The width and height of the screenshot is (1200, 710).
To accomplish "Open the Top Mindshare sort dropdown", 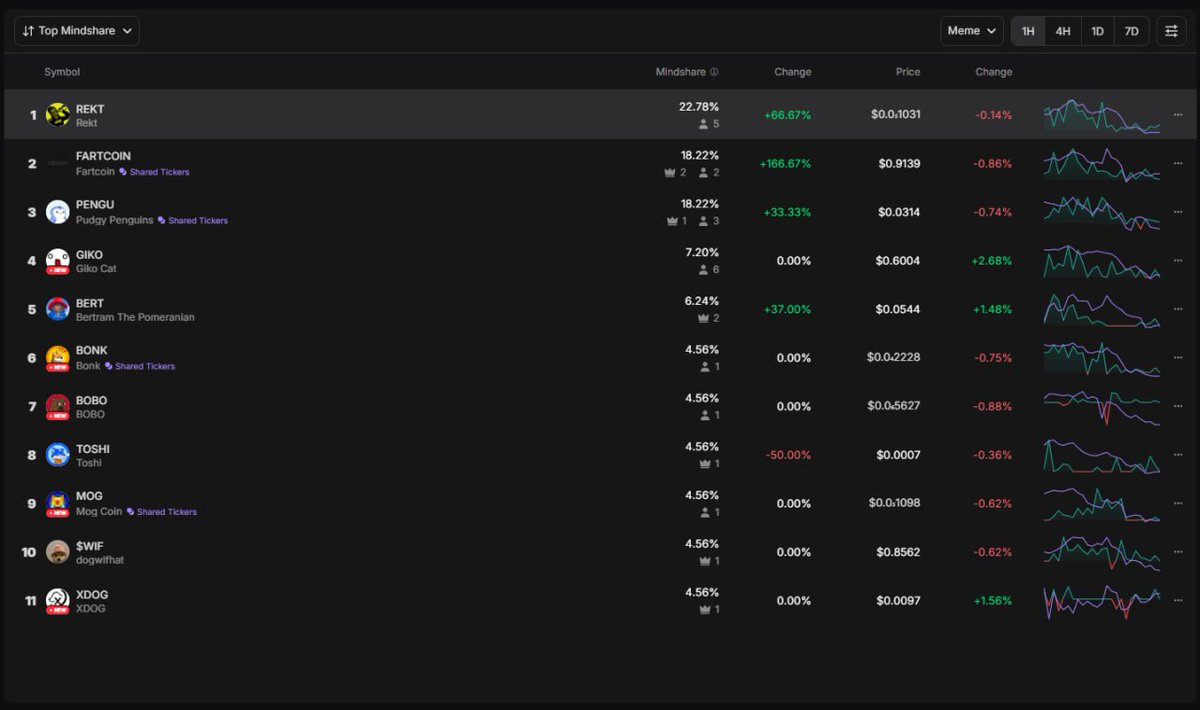I will tap(77, 31).
